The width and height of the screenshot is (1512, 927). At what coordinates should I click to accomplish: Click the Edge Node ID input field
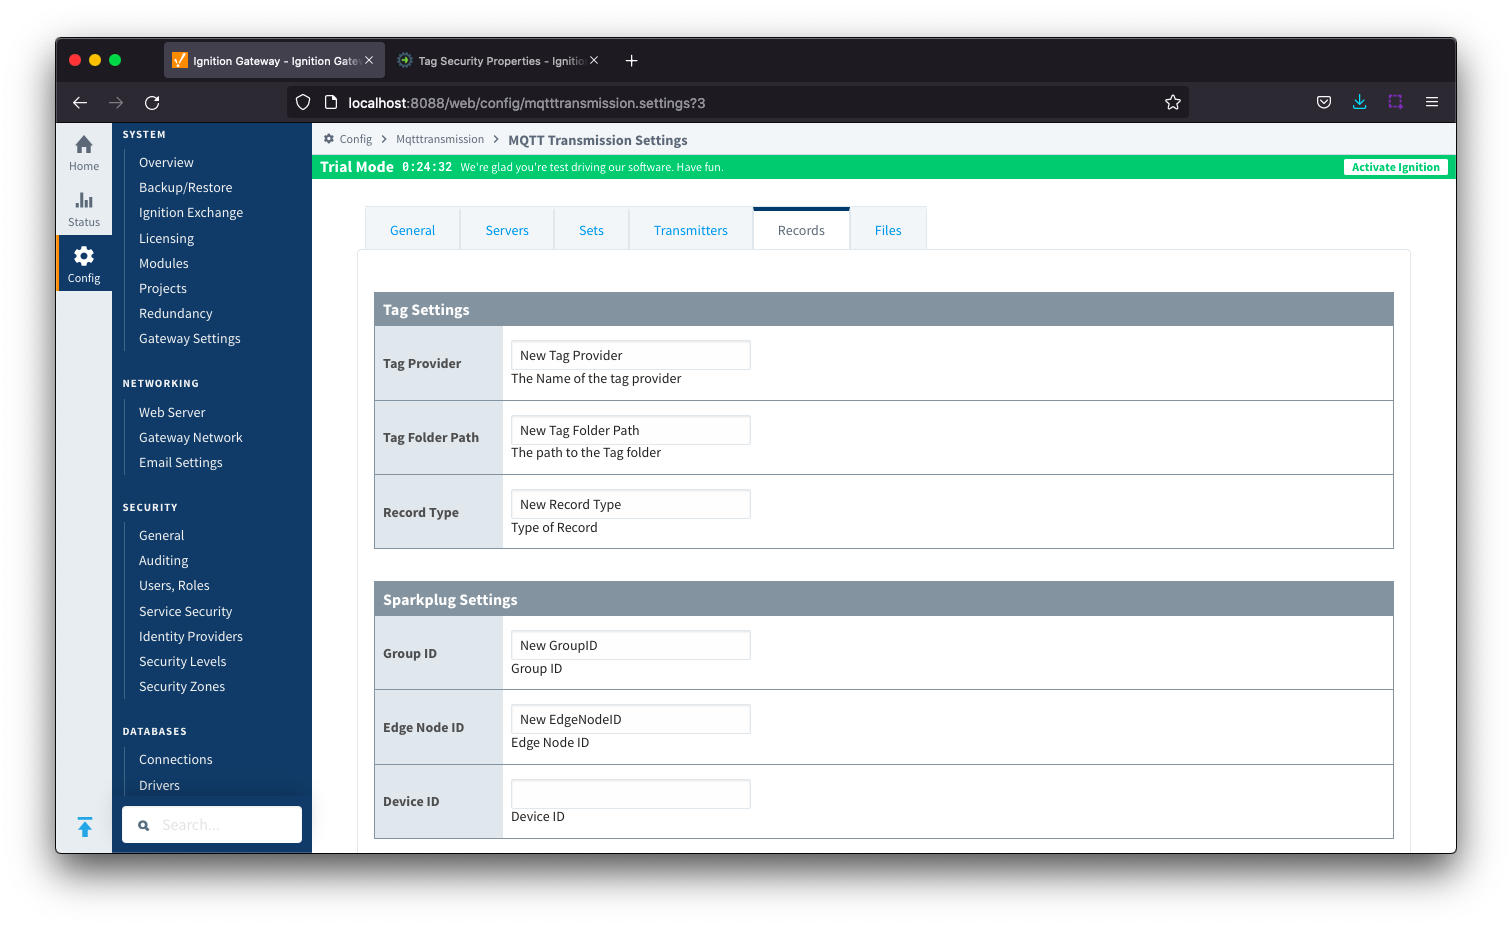(x=630, y=719)
